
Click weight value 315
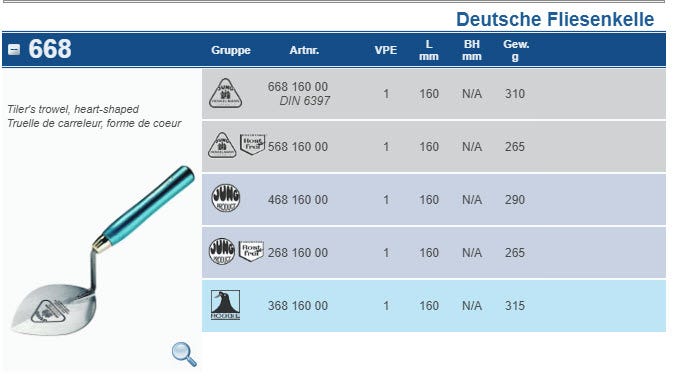pos(515,306)
